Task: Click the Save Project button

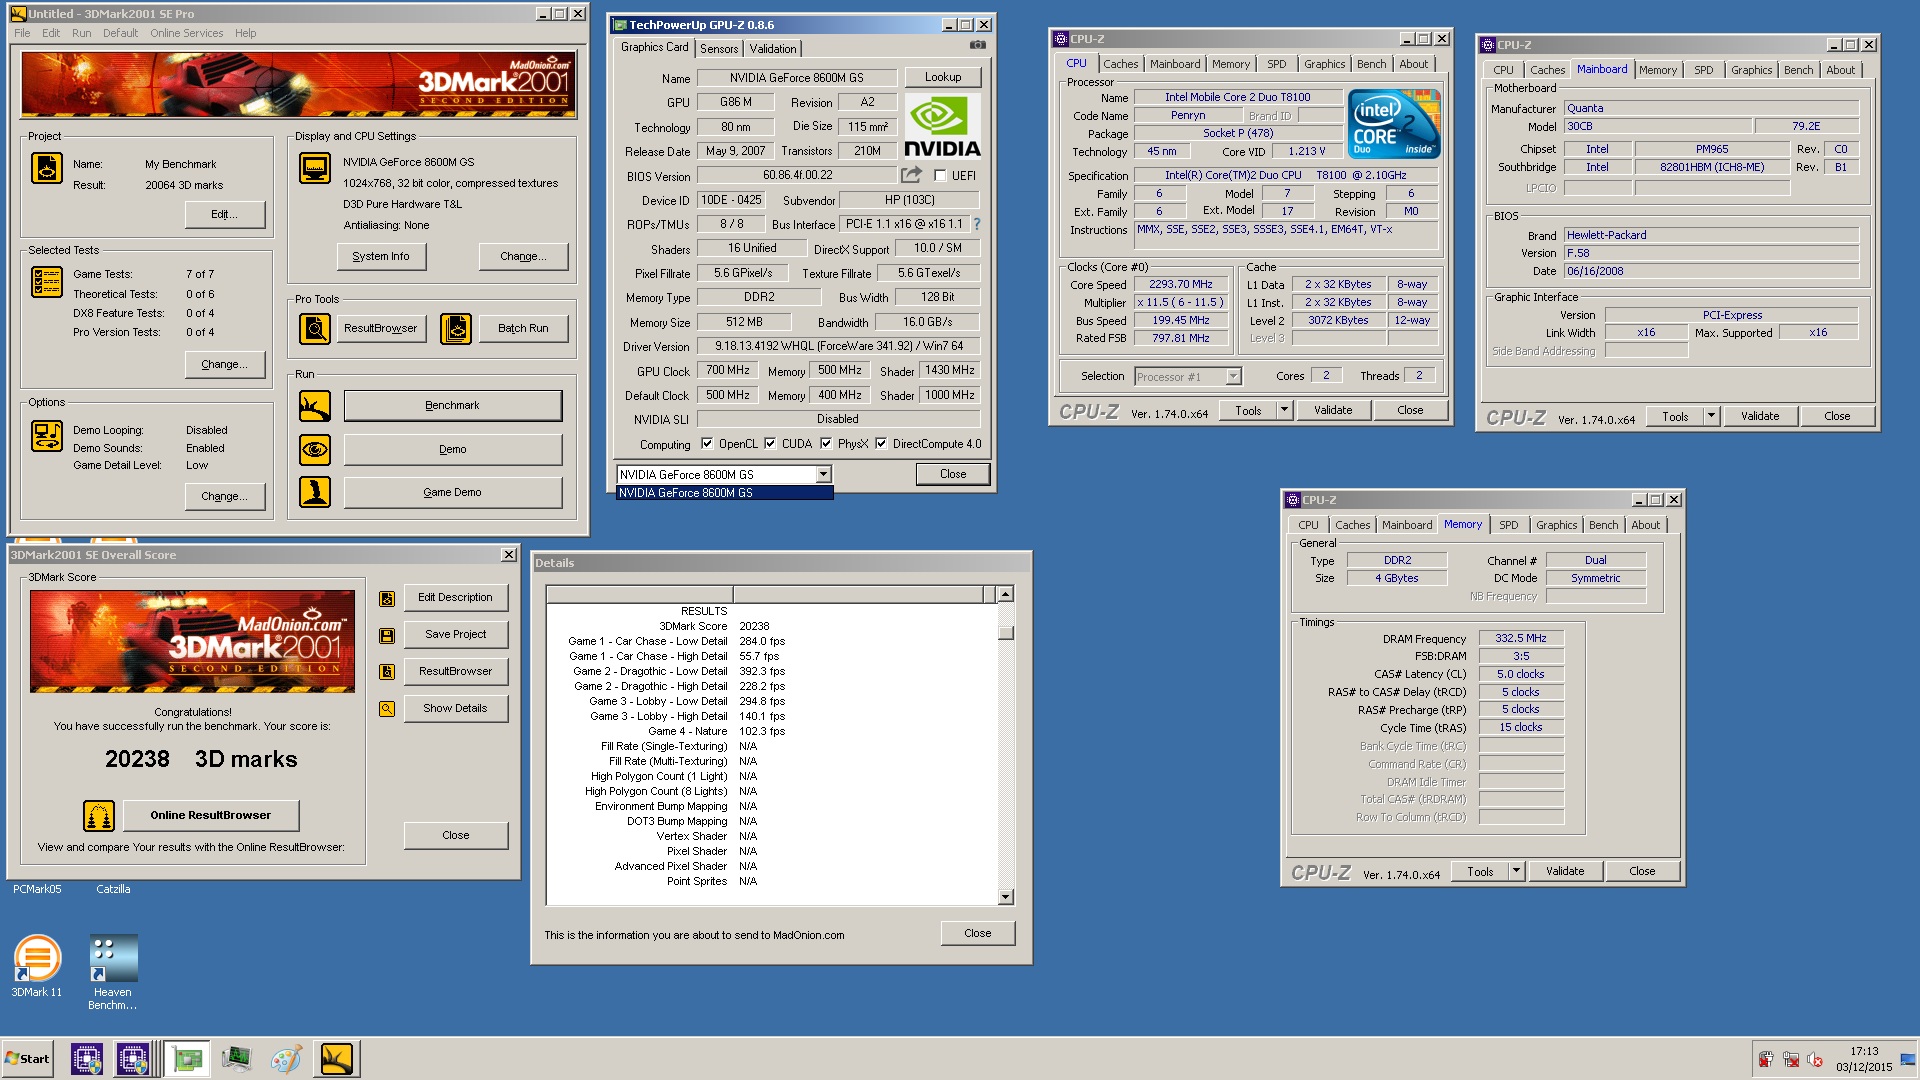Action: (456, 635)
